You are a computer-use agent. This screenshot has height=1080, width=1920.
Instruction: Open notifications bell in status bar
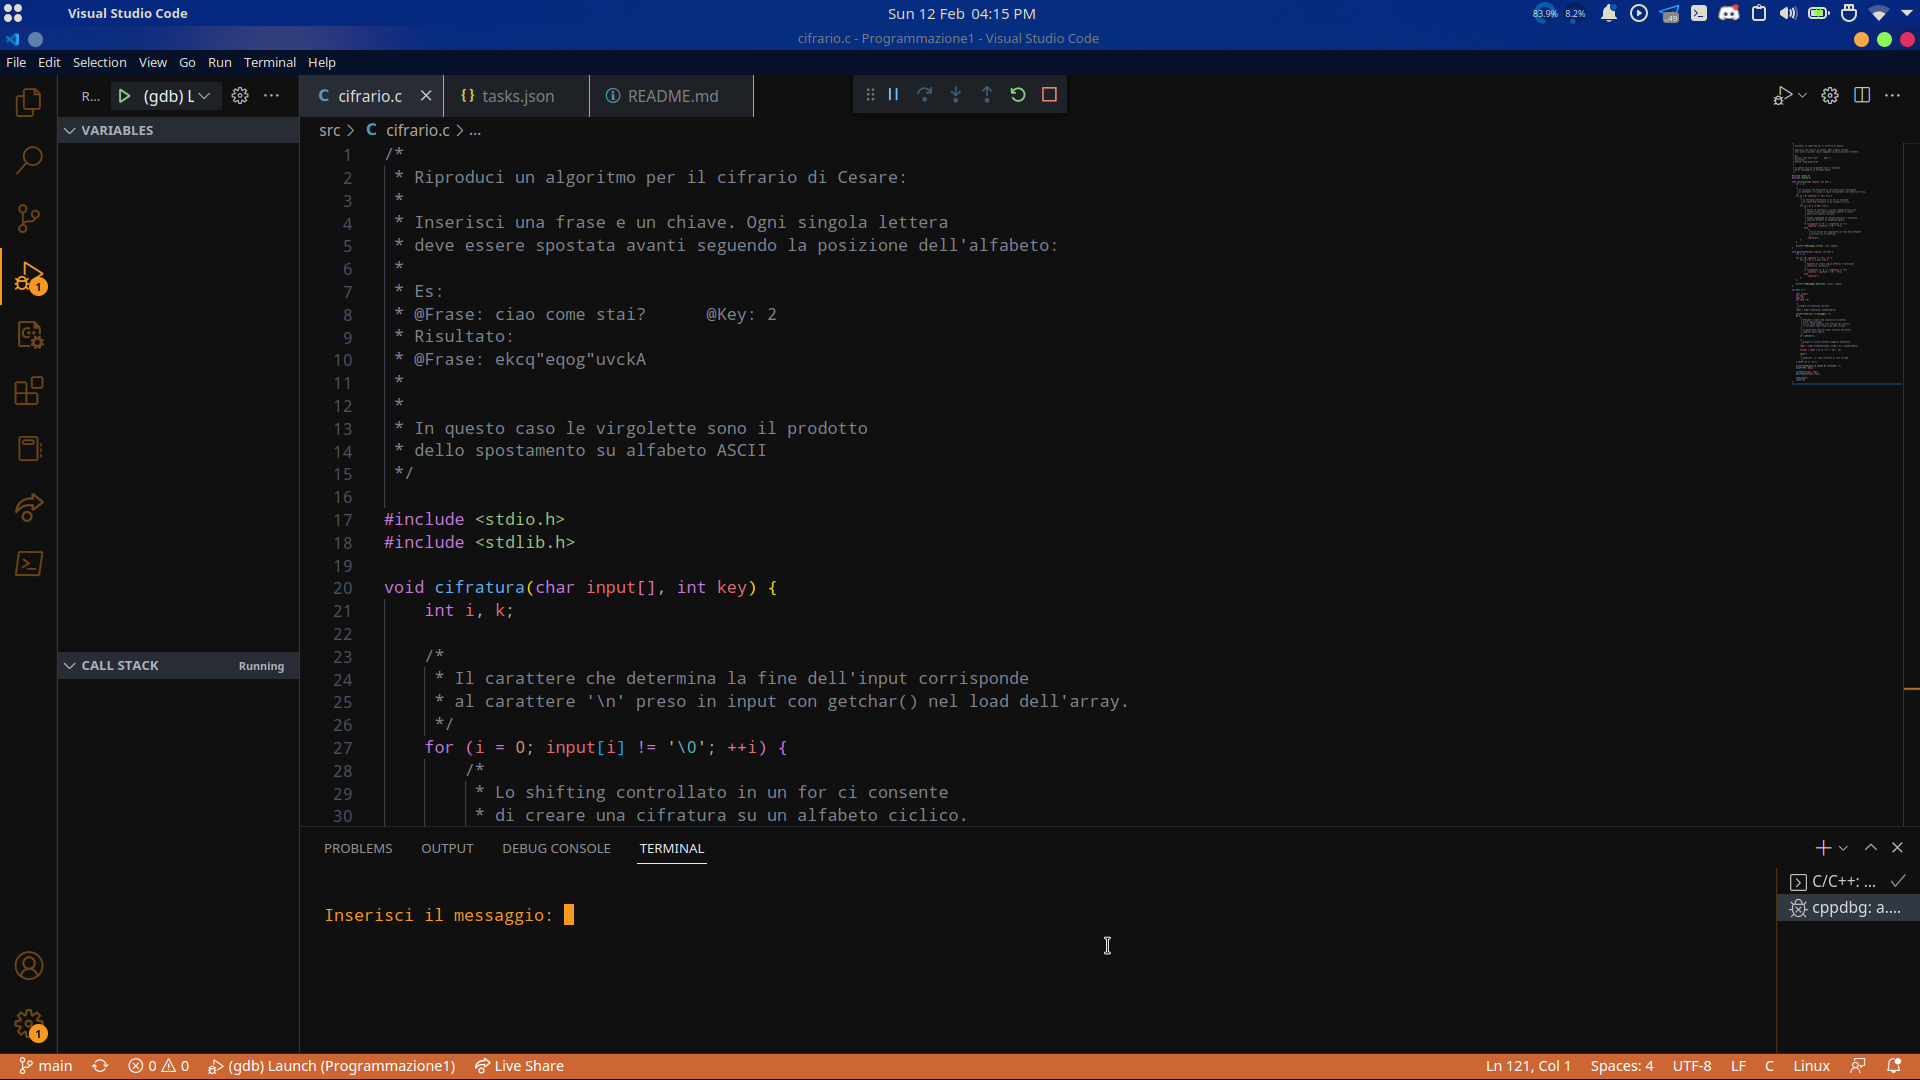pyautogui.click(x=1894, y=1066)
